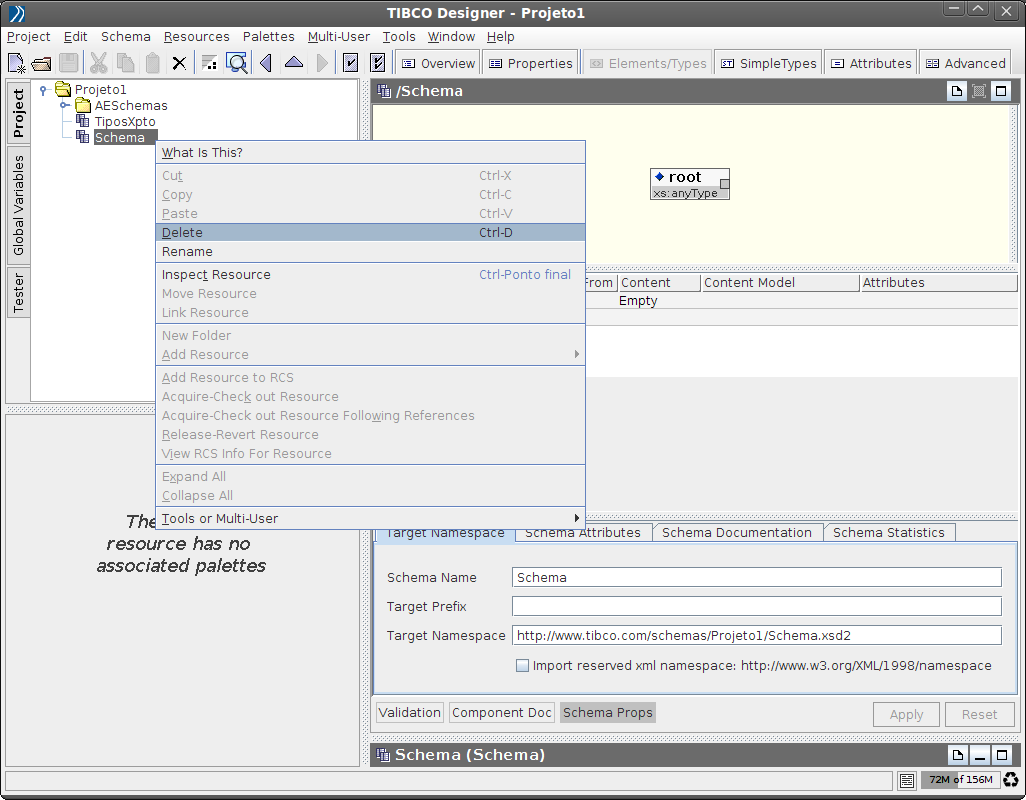Image resolution: width=1026 pixels, height=800 pixels.
Task: Click the new project toolbar icon
Action: click(x=17, y=63)
